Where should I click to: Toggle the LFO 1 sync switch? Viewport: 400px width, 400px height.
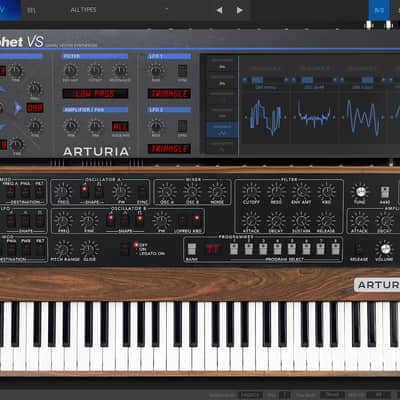pyautogui.click(x=182, y=71)
